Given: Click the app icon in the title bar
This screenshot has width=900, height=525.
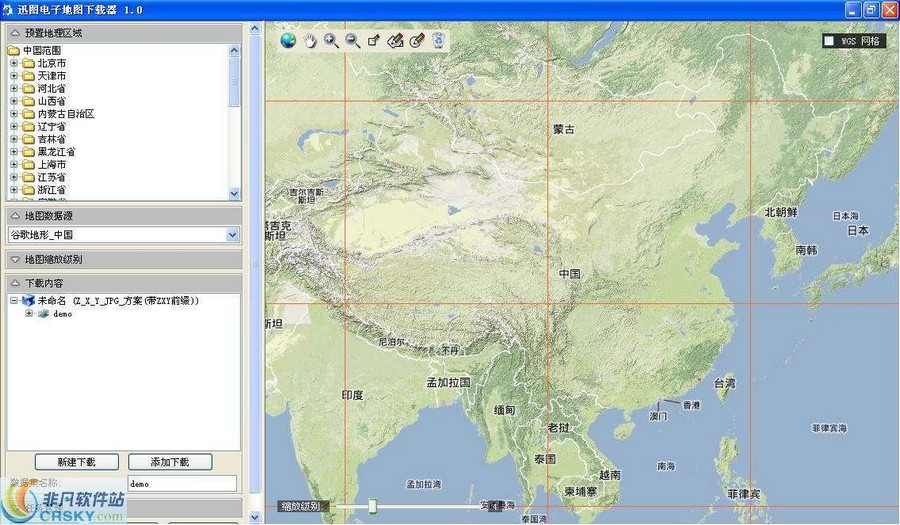Looking at the screenshot, I should 7,10.
